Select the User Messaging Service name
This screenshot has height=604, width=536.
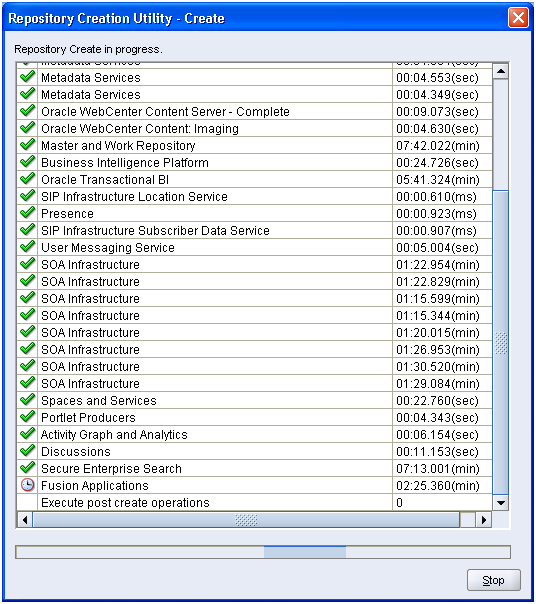point(108,247)
